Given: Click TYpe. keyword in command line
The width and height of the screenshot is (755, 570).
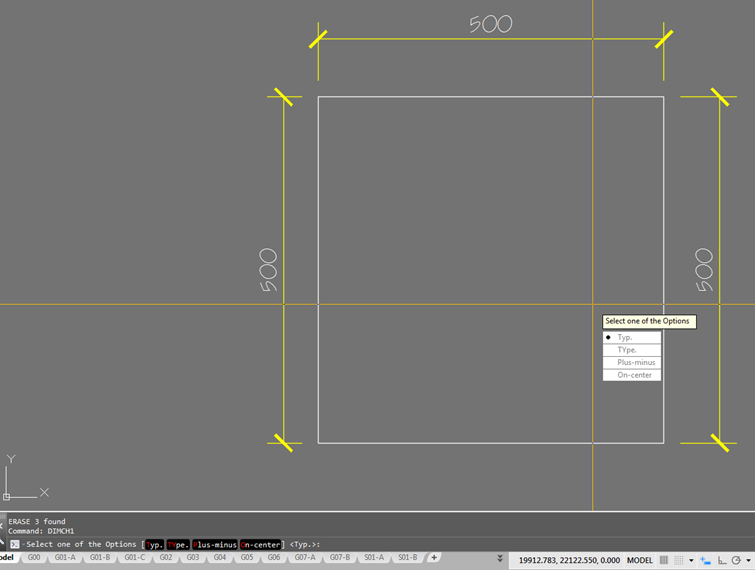Looking at the screenshot, I should coord(178,544).
